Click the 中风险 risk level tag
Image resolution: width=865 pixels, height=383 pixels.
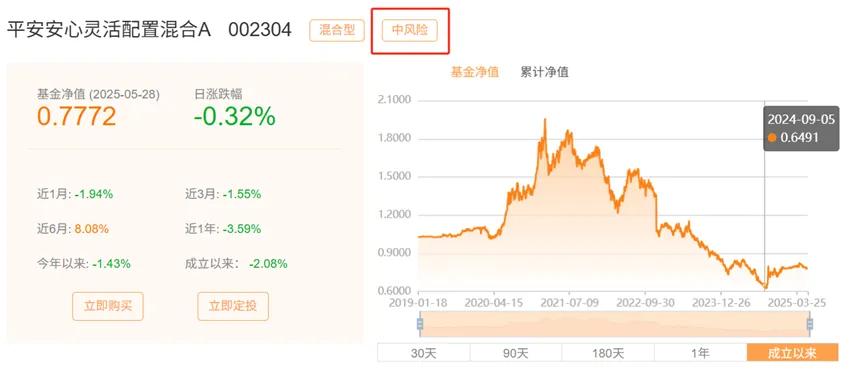[x=409, y=30]
